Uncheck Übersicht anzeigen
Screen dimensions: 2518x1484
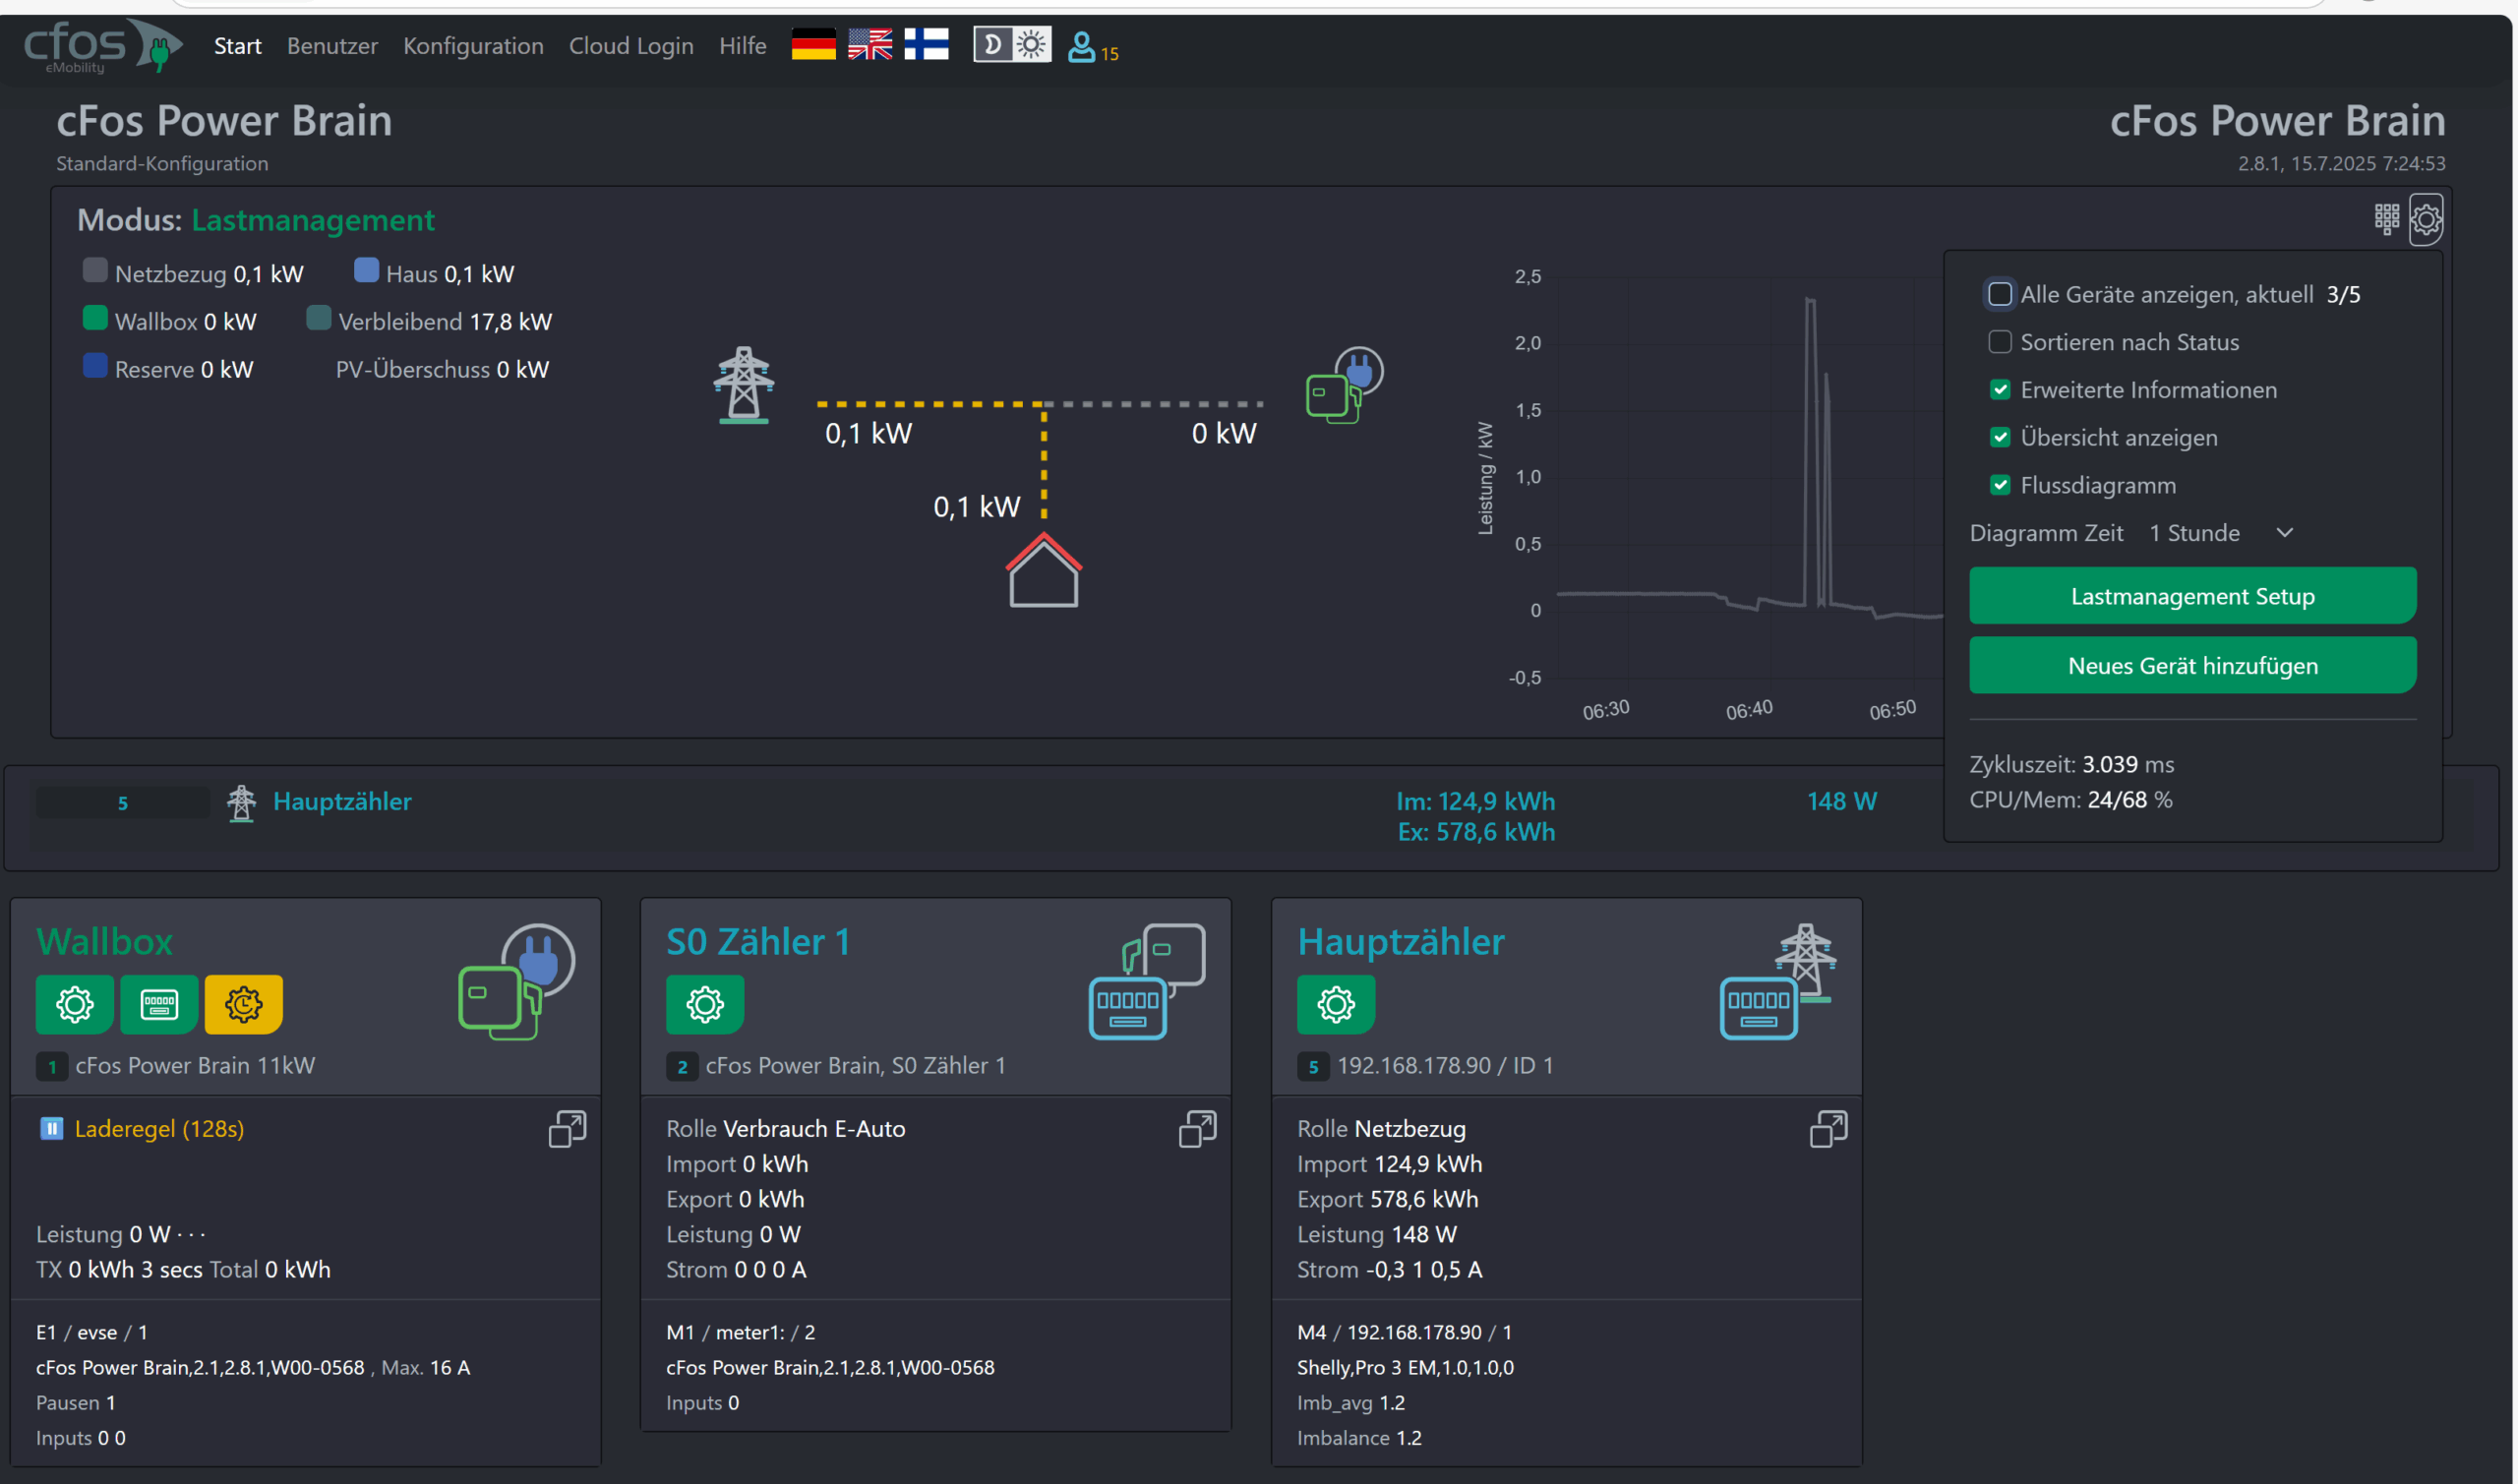coord(2000,438)
